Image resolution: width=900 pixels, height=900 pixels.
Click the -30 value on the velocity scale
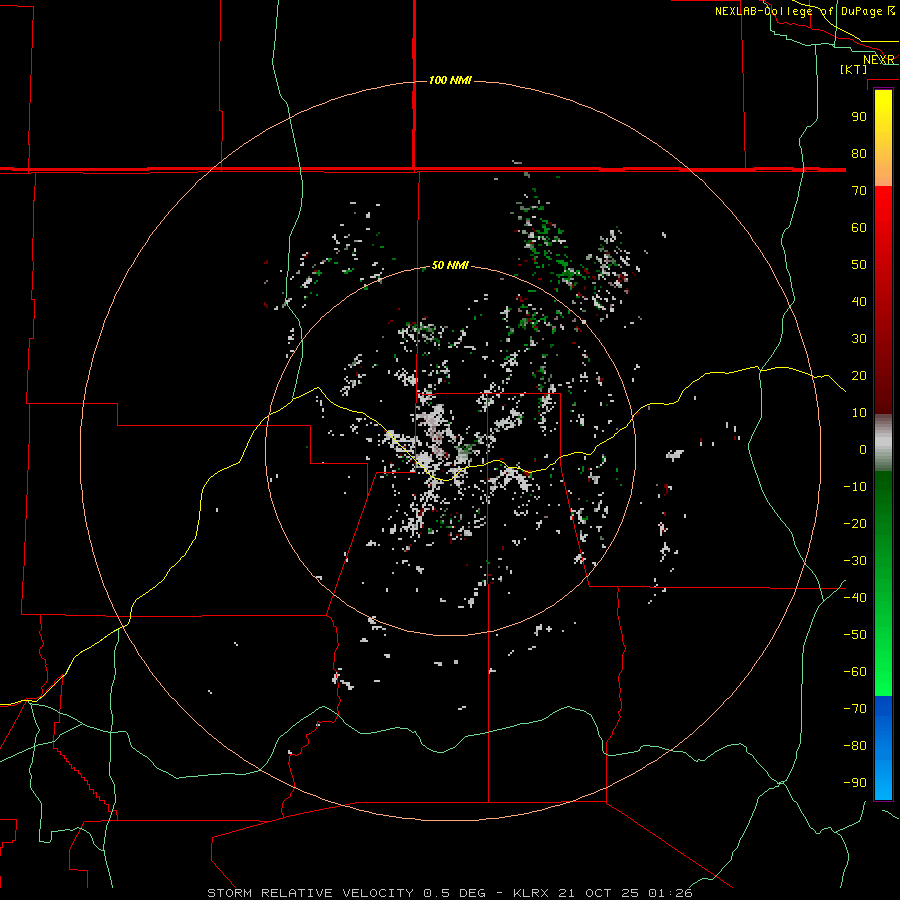855,561
